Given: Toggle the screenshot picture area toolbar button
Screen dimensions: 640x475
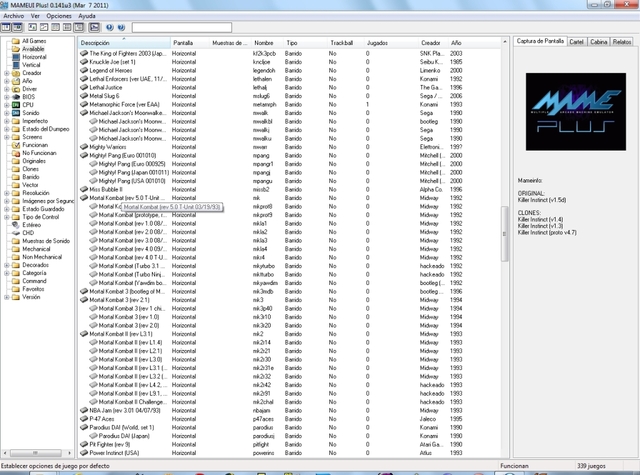Looking at the screenshot, I should pyautogui.click(x=17, y=27).
